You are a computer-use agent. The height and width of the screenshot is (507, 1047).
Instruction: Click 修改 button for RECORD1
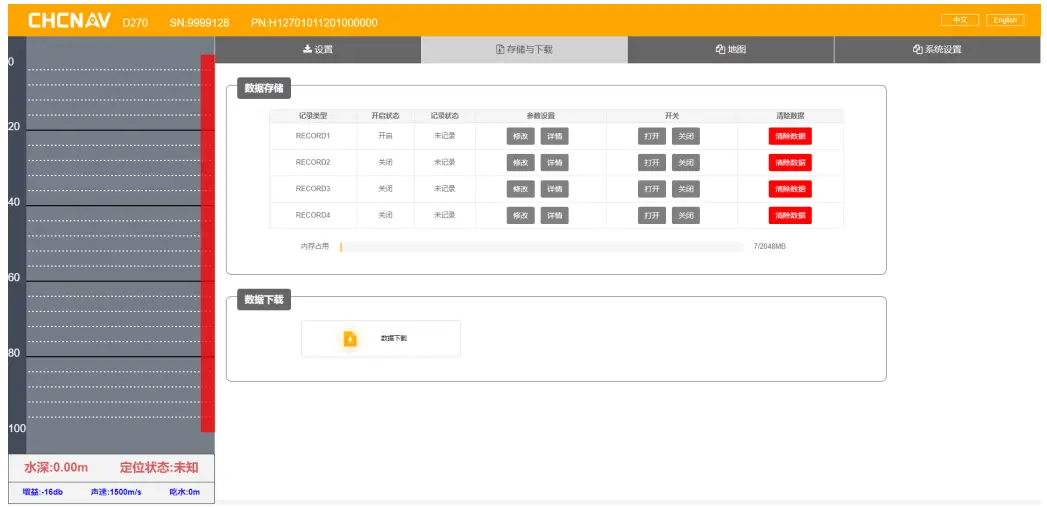(521, 136)
